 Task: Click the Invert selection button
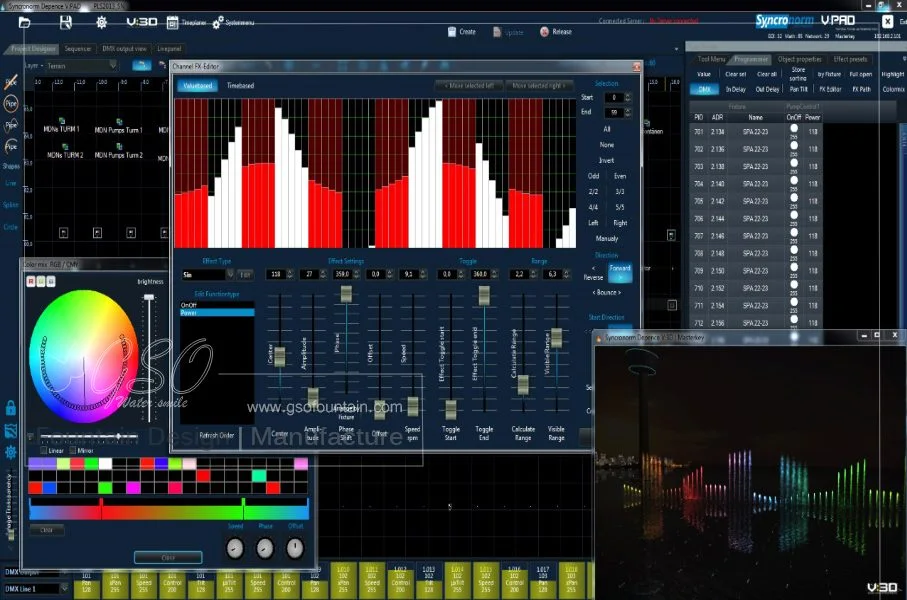pos(607,160)
